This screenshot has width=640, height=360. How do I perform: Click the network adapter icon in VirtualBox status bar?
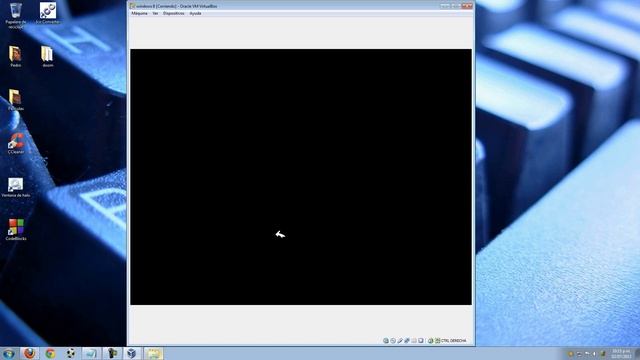coord(407,340)
